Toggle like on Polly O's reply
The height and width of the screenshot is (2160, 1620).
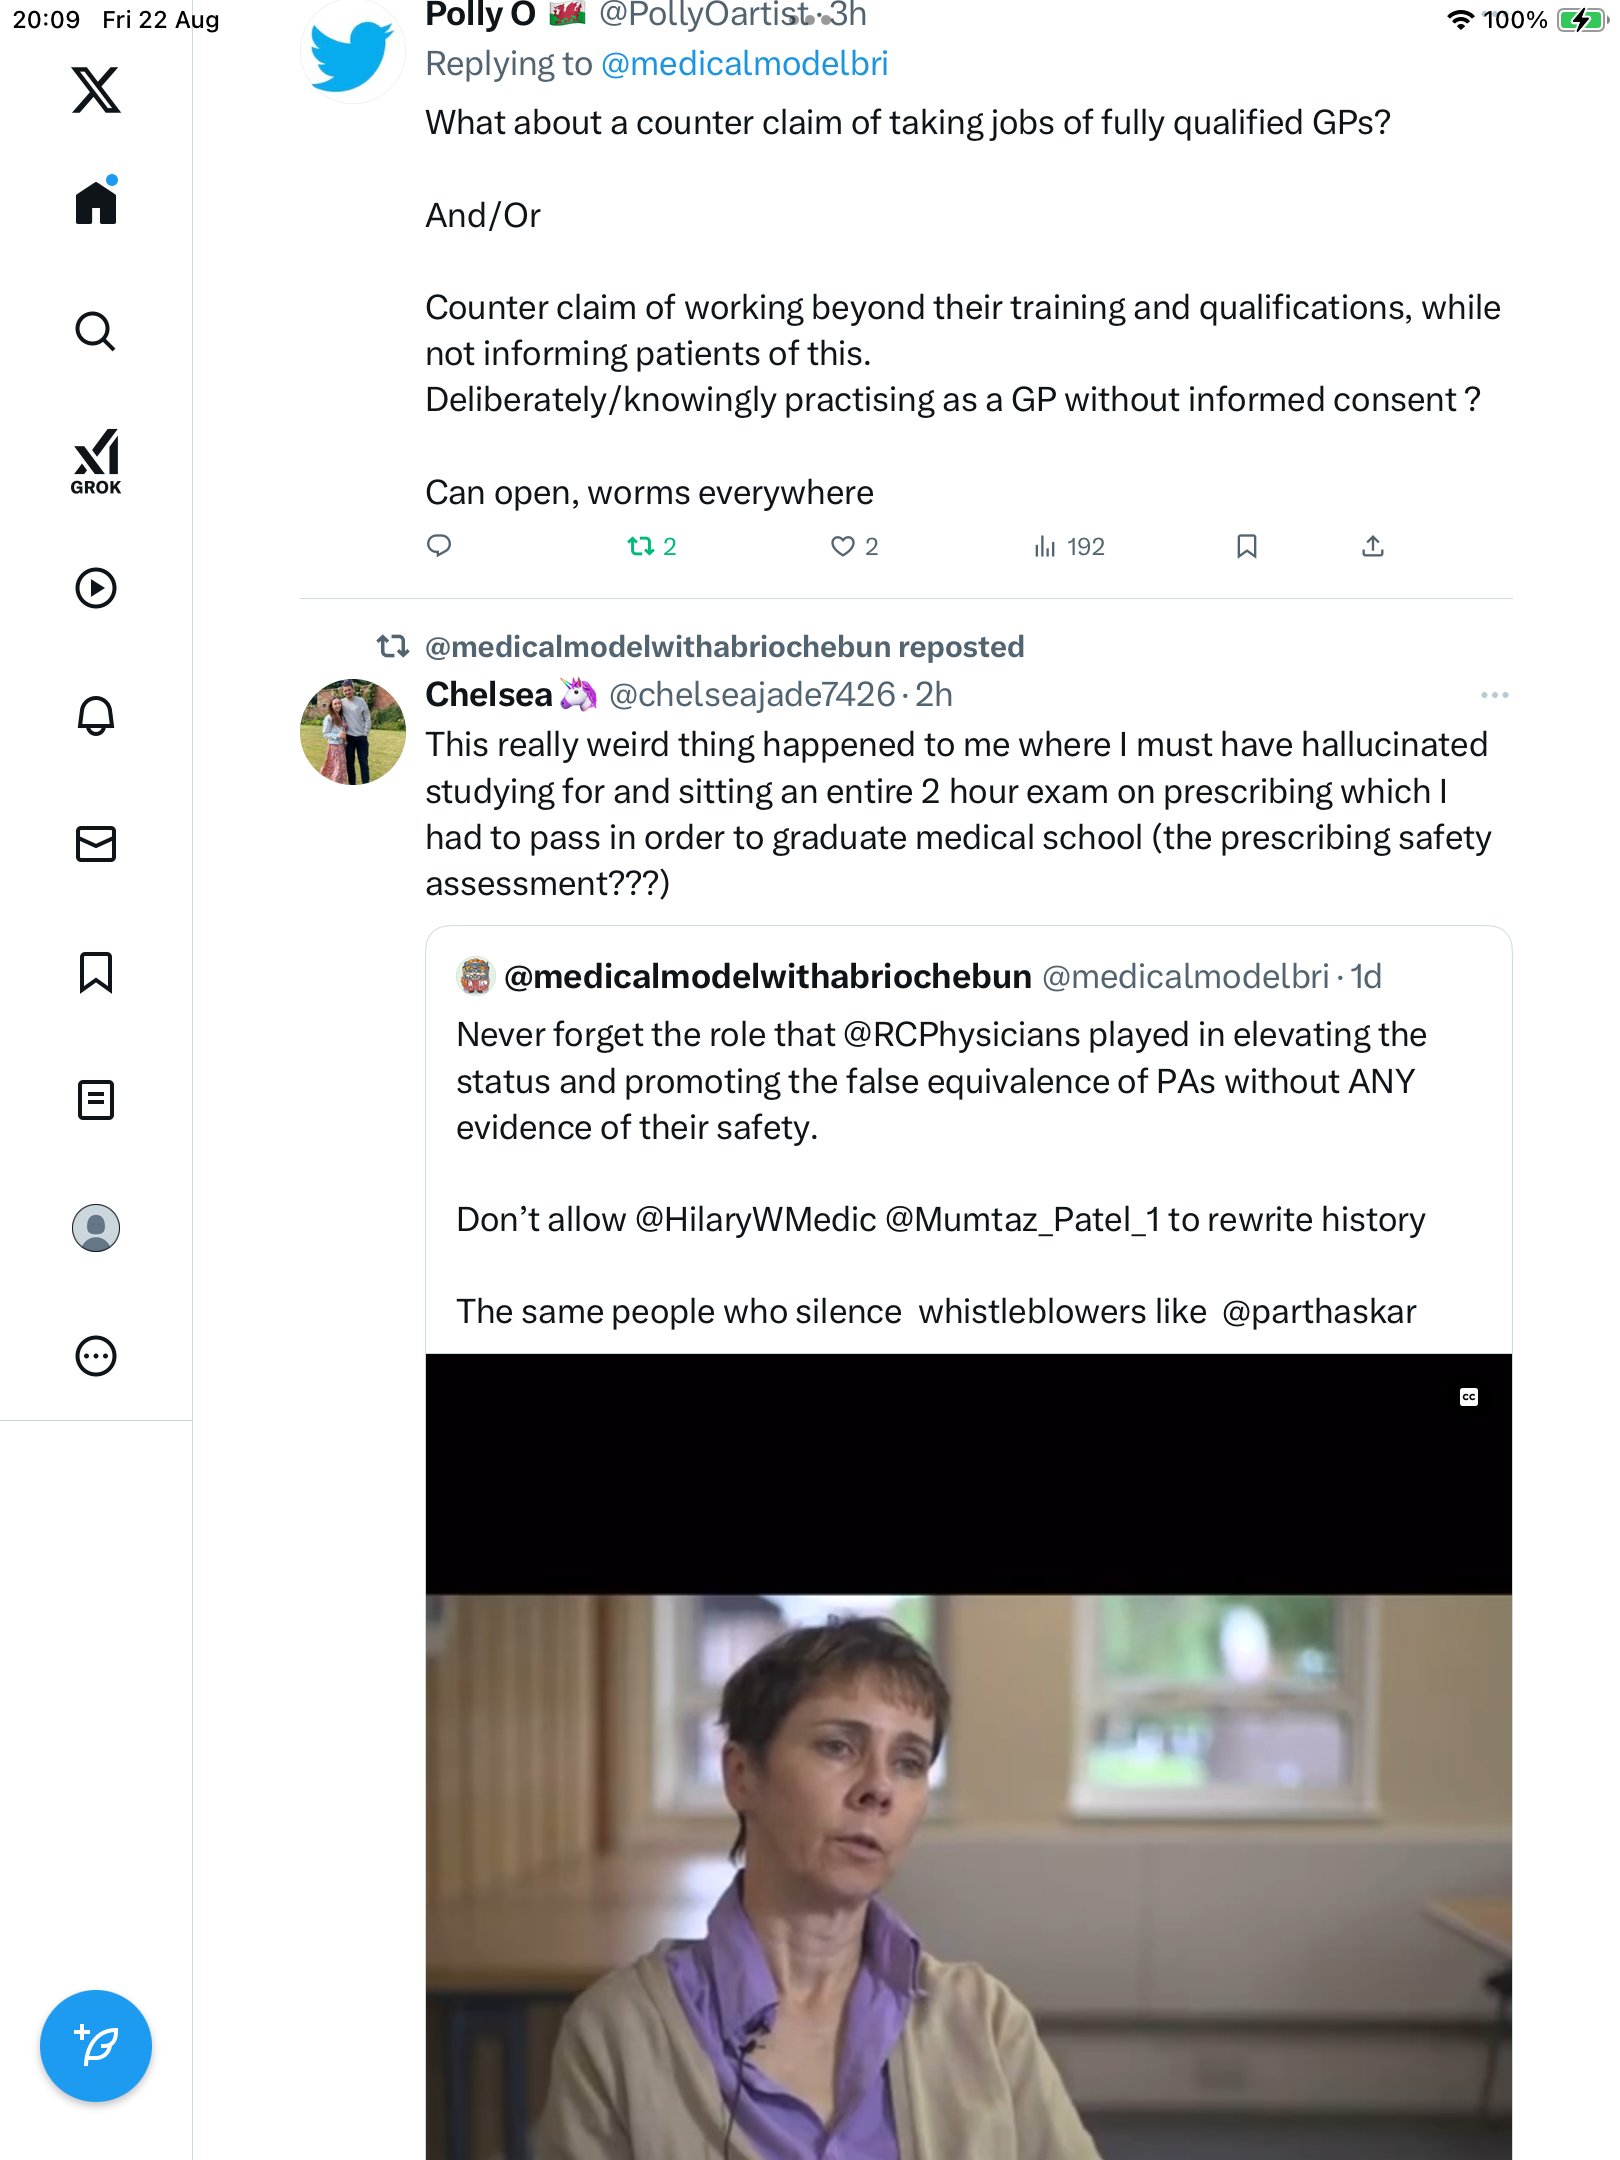point(843,546)
